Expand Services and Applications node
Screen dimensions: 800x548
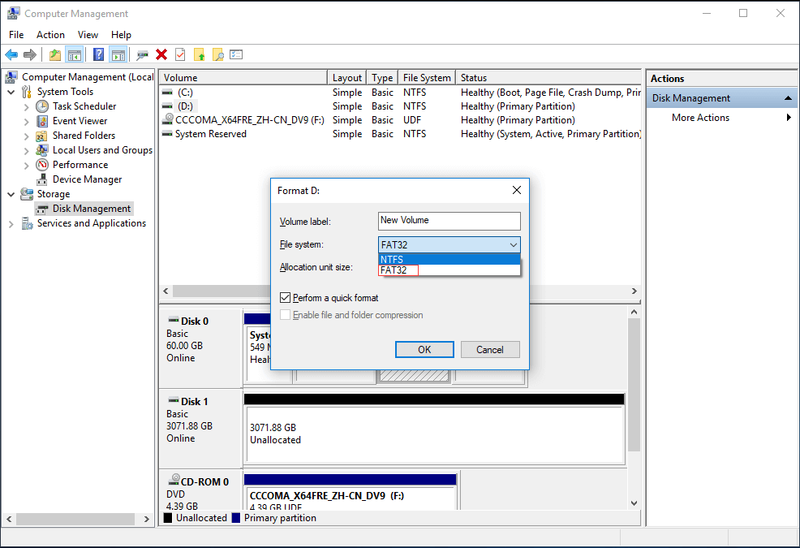click(x=11, y=223)
